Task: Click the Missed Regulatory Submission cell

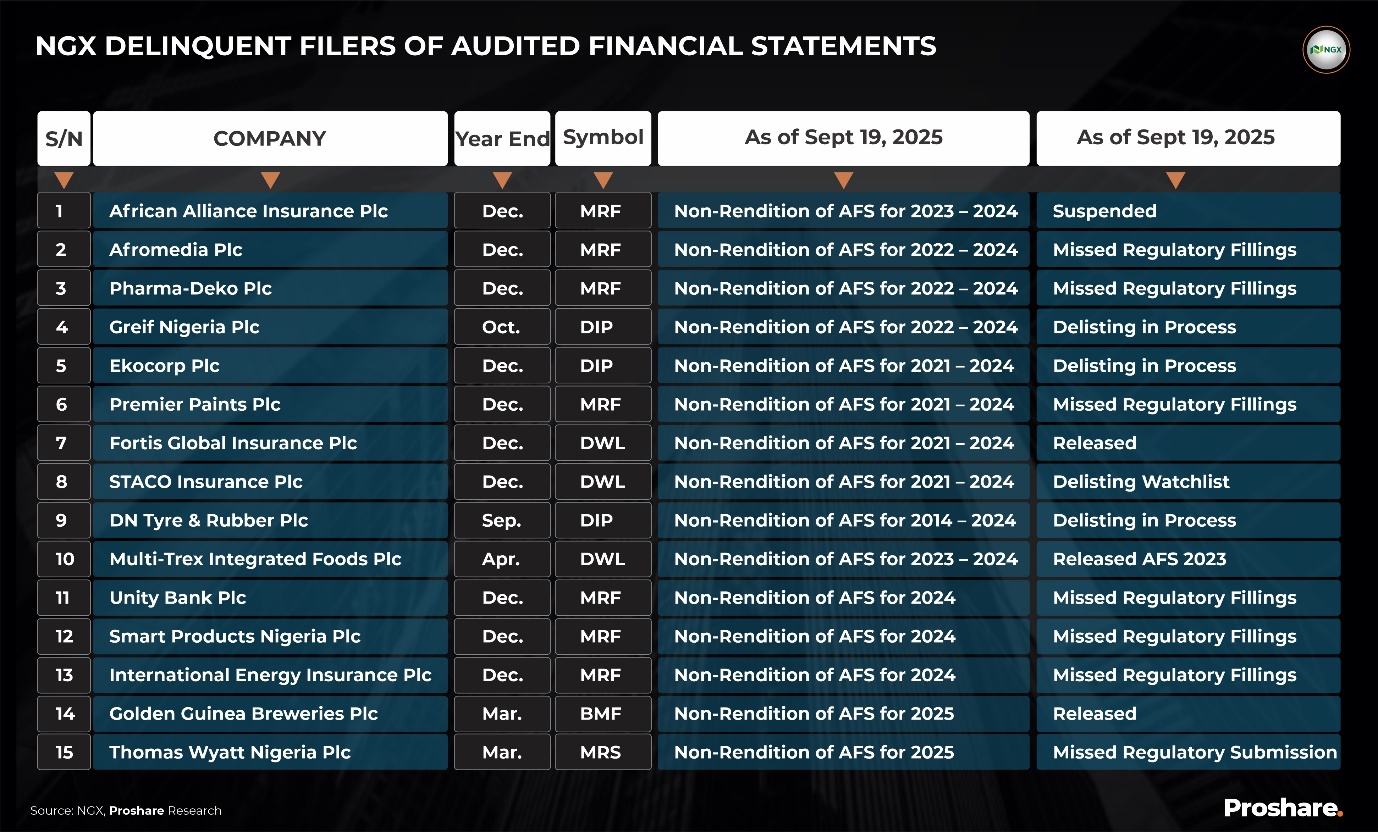Action: pyautogui.click(x=1194, y=752)
